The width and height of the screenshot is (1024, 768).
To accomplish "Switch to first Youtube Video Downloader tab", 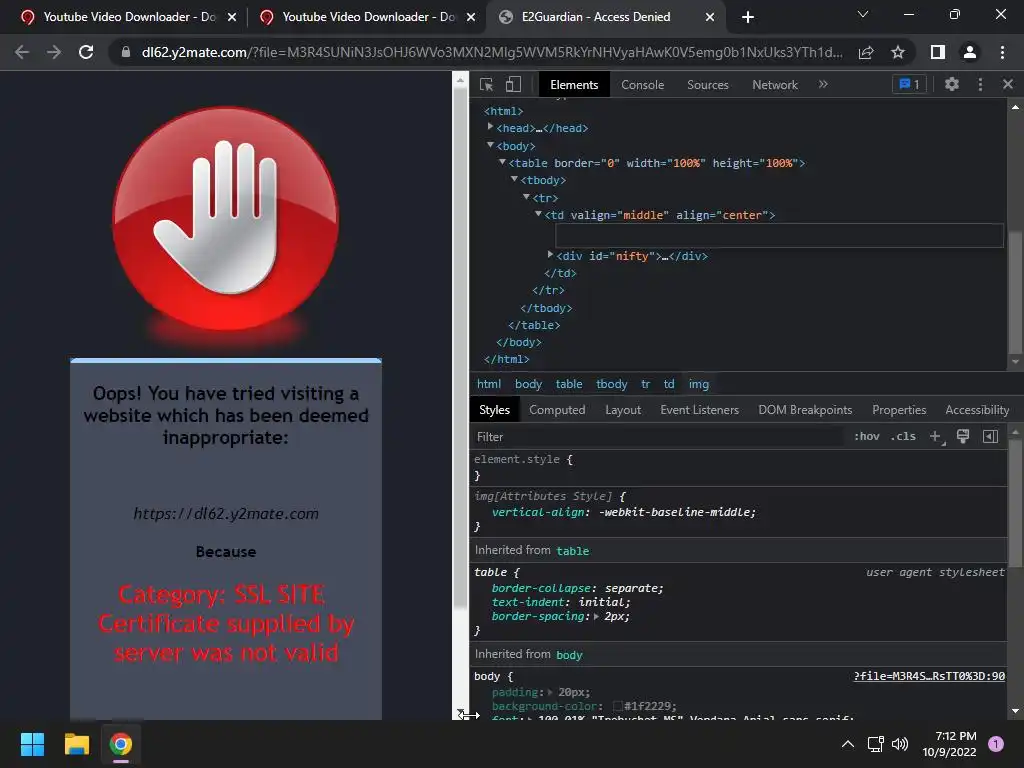I will click(x=129, y=17).
